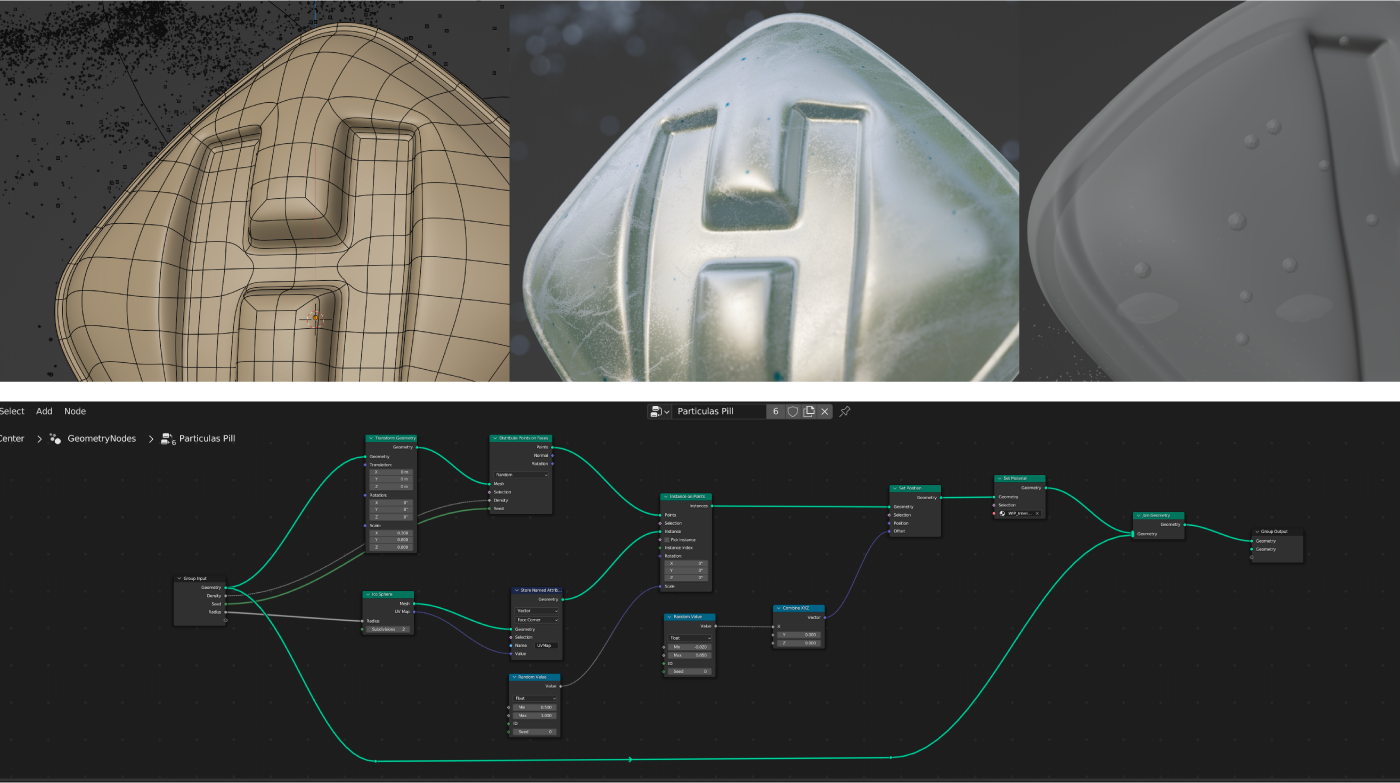1400x783 pixels.
Task: Collapse the Transform Geometry node
Action: (x=370, y=438)
